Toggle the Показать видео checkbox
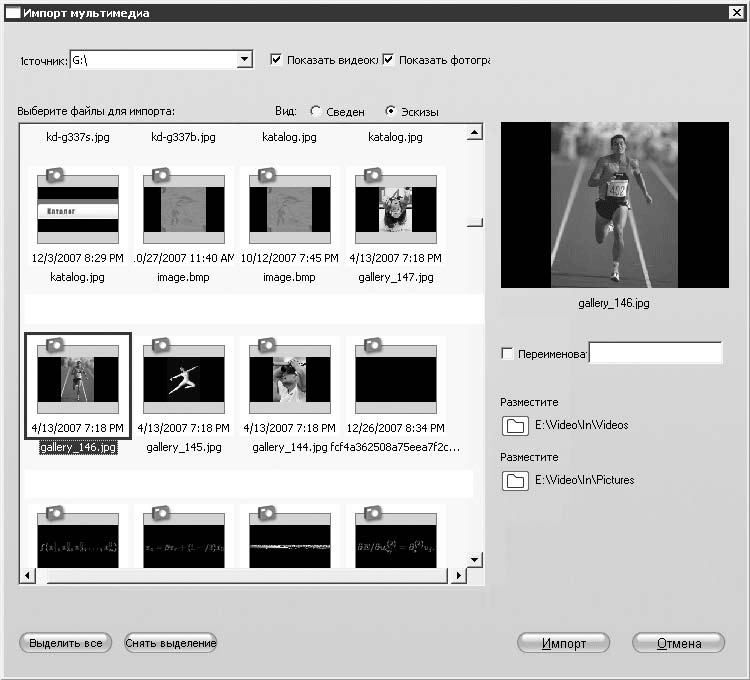The width and height of the screenshot is (750, 680). point(276,60)
